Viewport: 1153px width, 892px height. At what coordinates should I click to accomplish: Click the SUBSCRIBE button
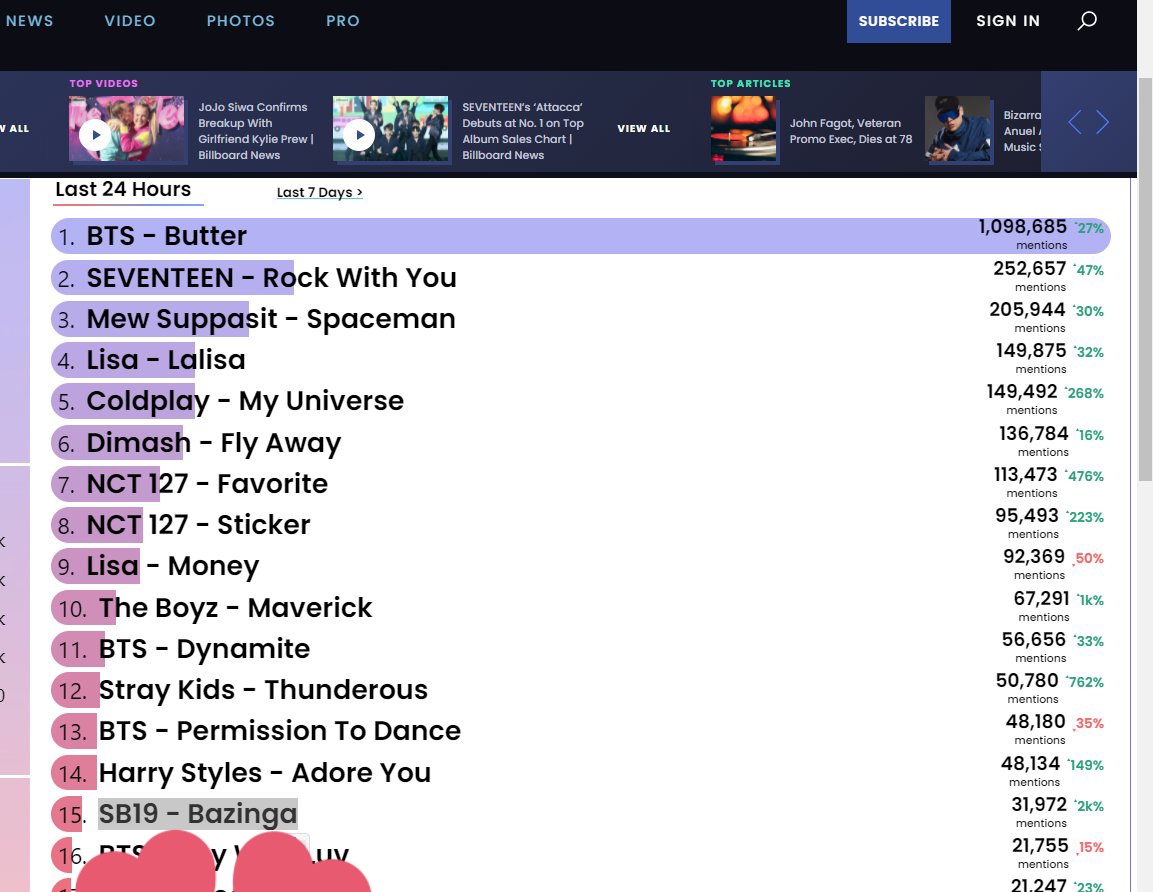(x=899, y=21)
